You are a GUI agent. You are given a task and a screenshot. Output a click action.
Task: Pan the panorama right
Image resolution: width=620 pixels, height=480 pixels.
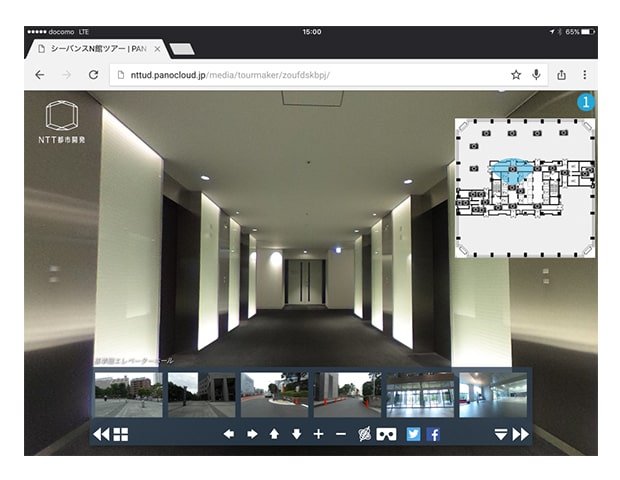(x=251, y=434)
